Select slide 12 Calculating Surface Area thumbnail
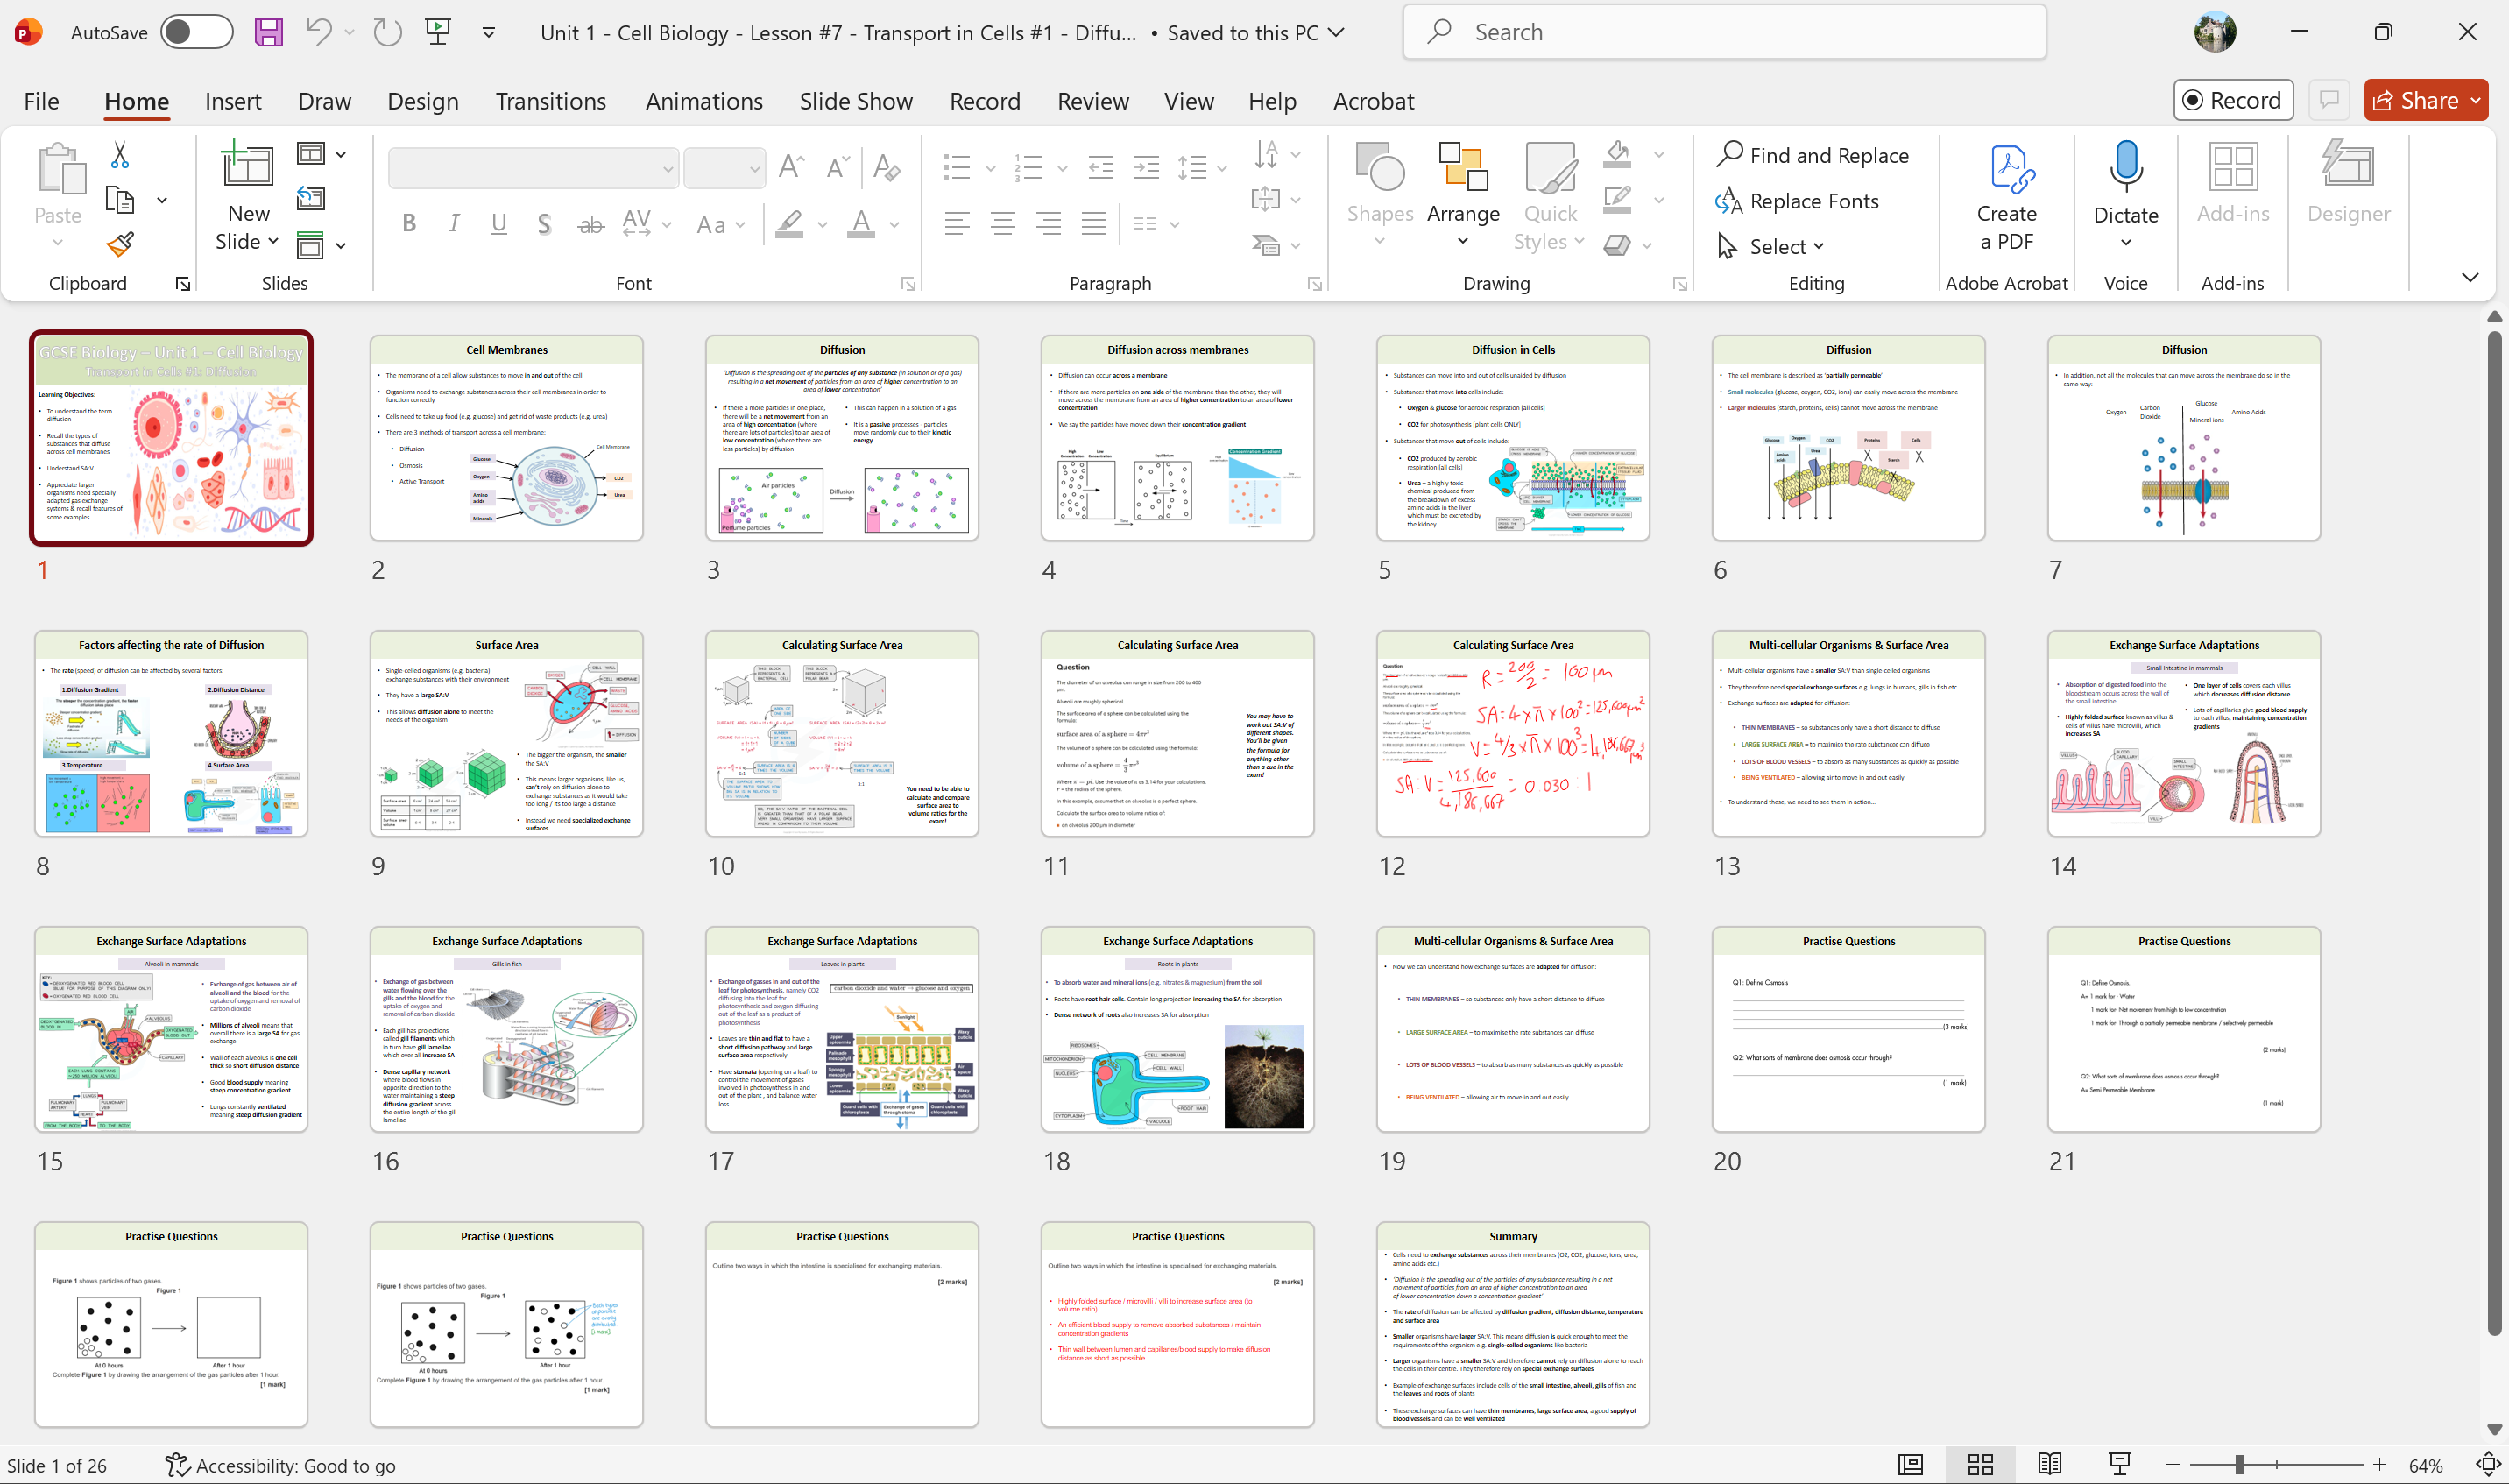The height and width of the screenshot is (1484, 2509). [1512, 733]
